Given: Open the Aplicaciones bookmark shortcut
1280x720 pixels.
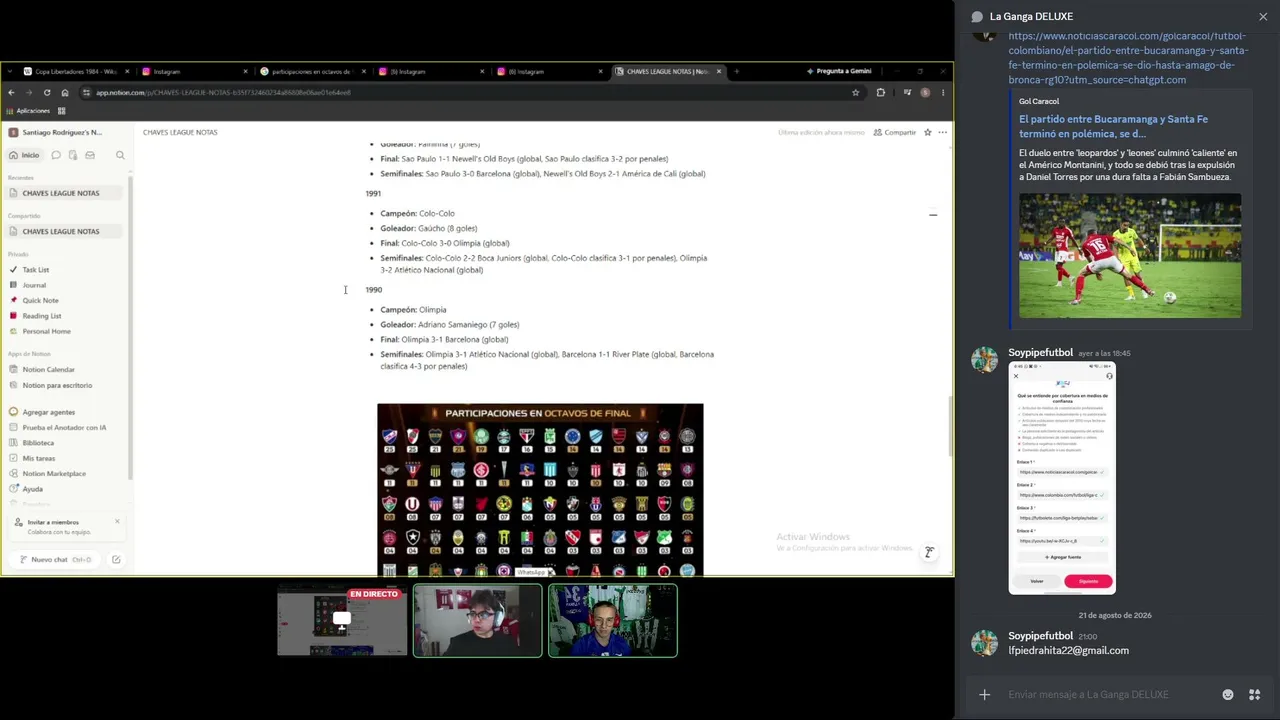Looking at the screenshot, I should click(27, 111).
